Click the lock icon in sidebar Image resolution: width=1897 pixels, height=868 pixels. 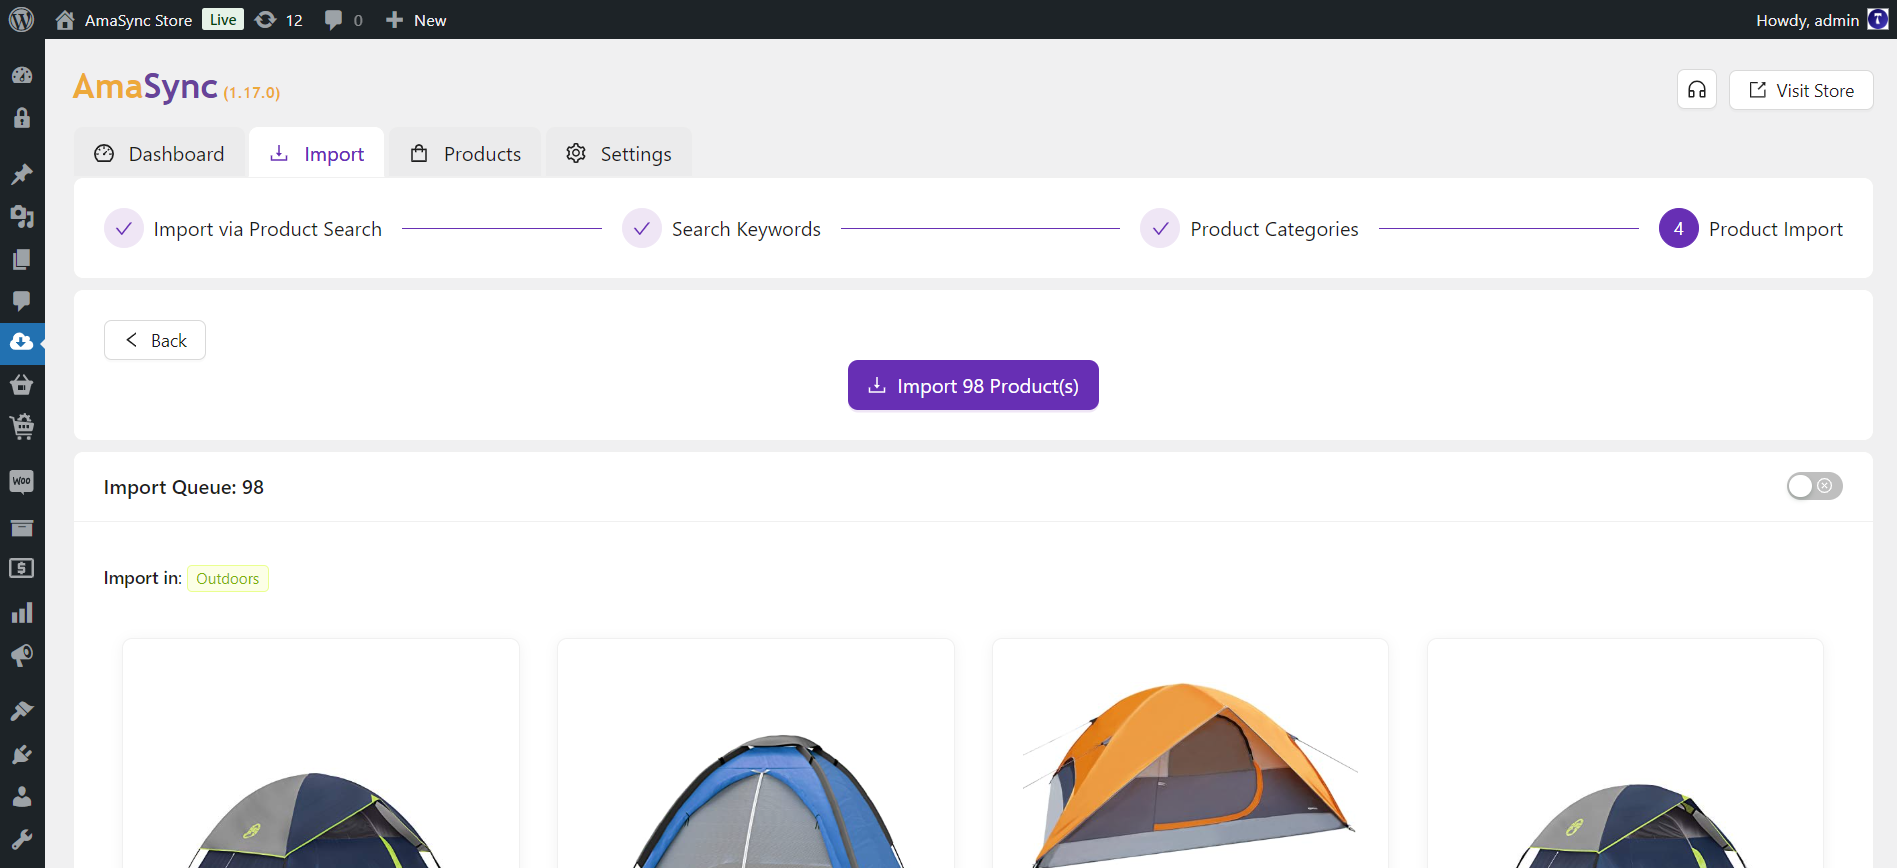click(x=22, y=118)
